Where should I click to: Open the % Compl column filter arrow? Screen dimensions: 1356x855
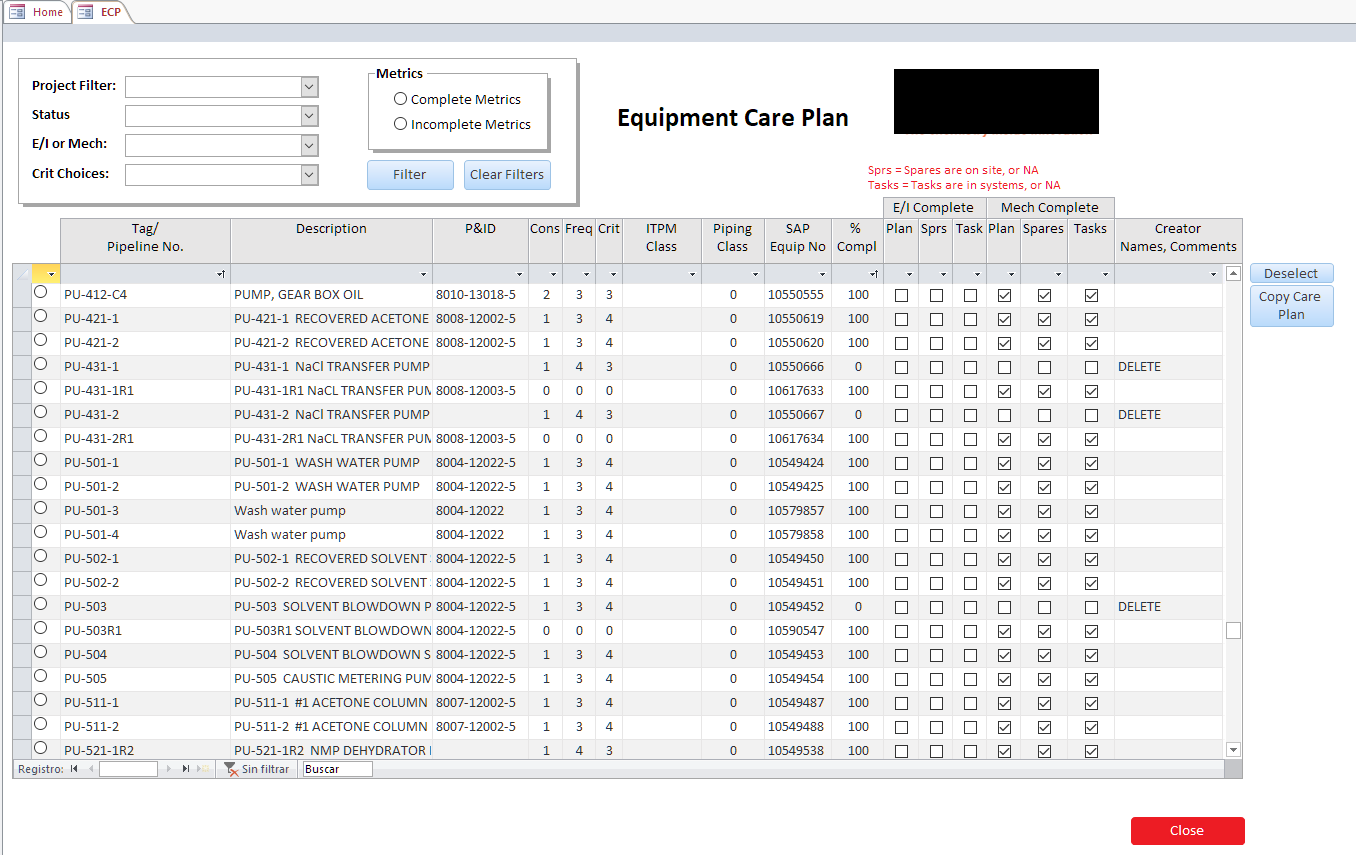[x=873, y=274]
